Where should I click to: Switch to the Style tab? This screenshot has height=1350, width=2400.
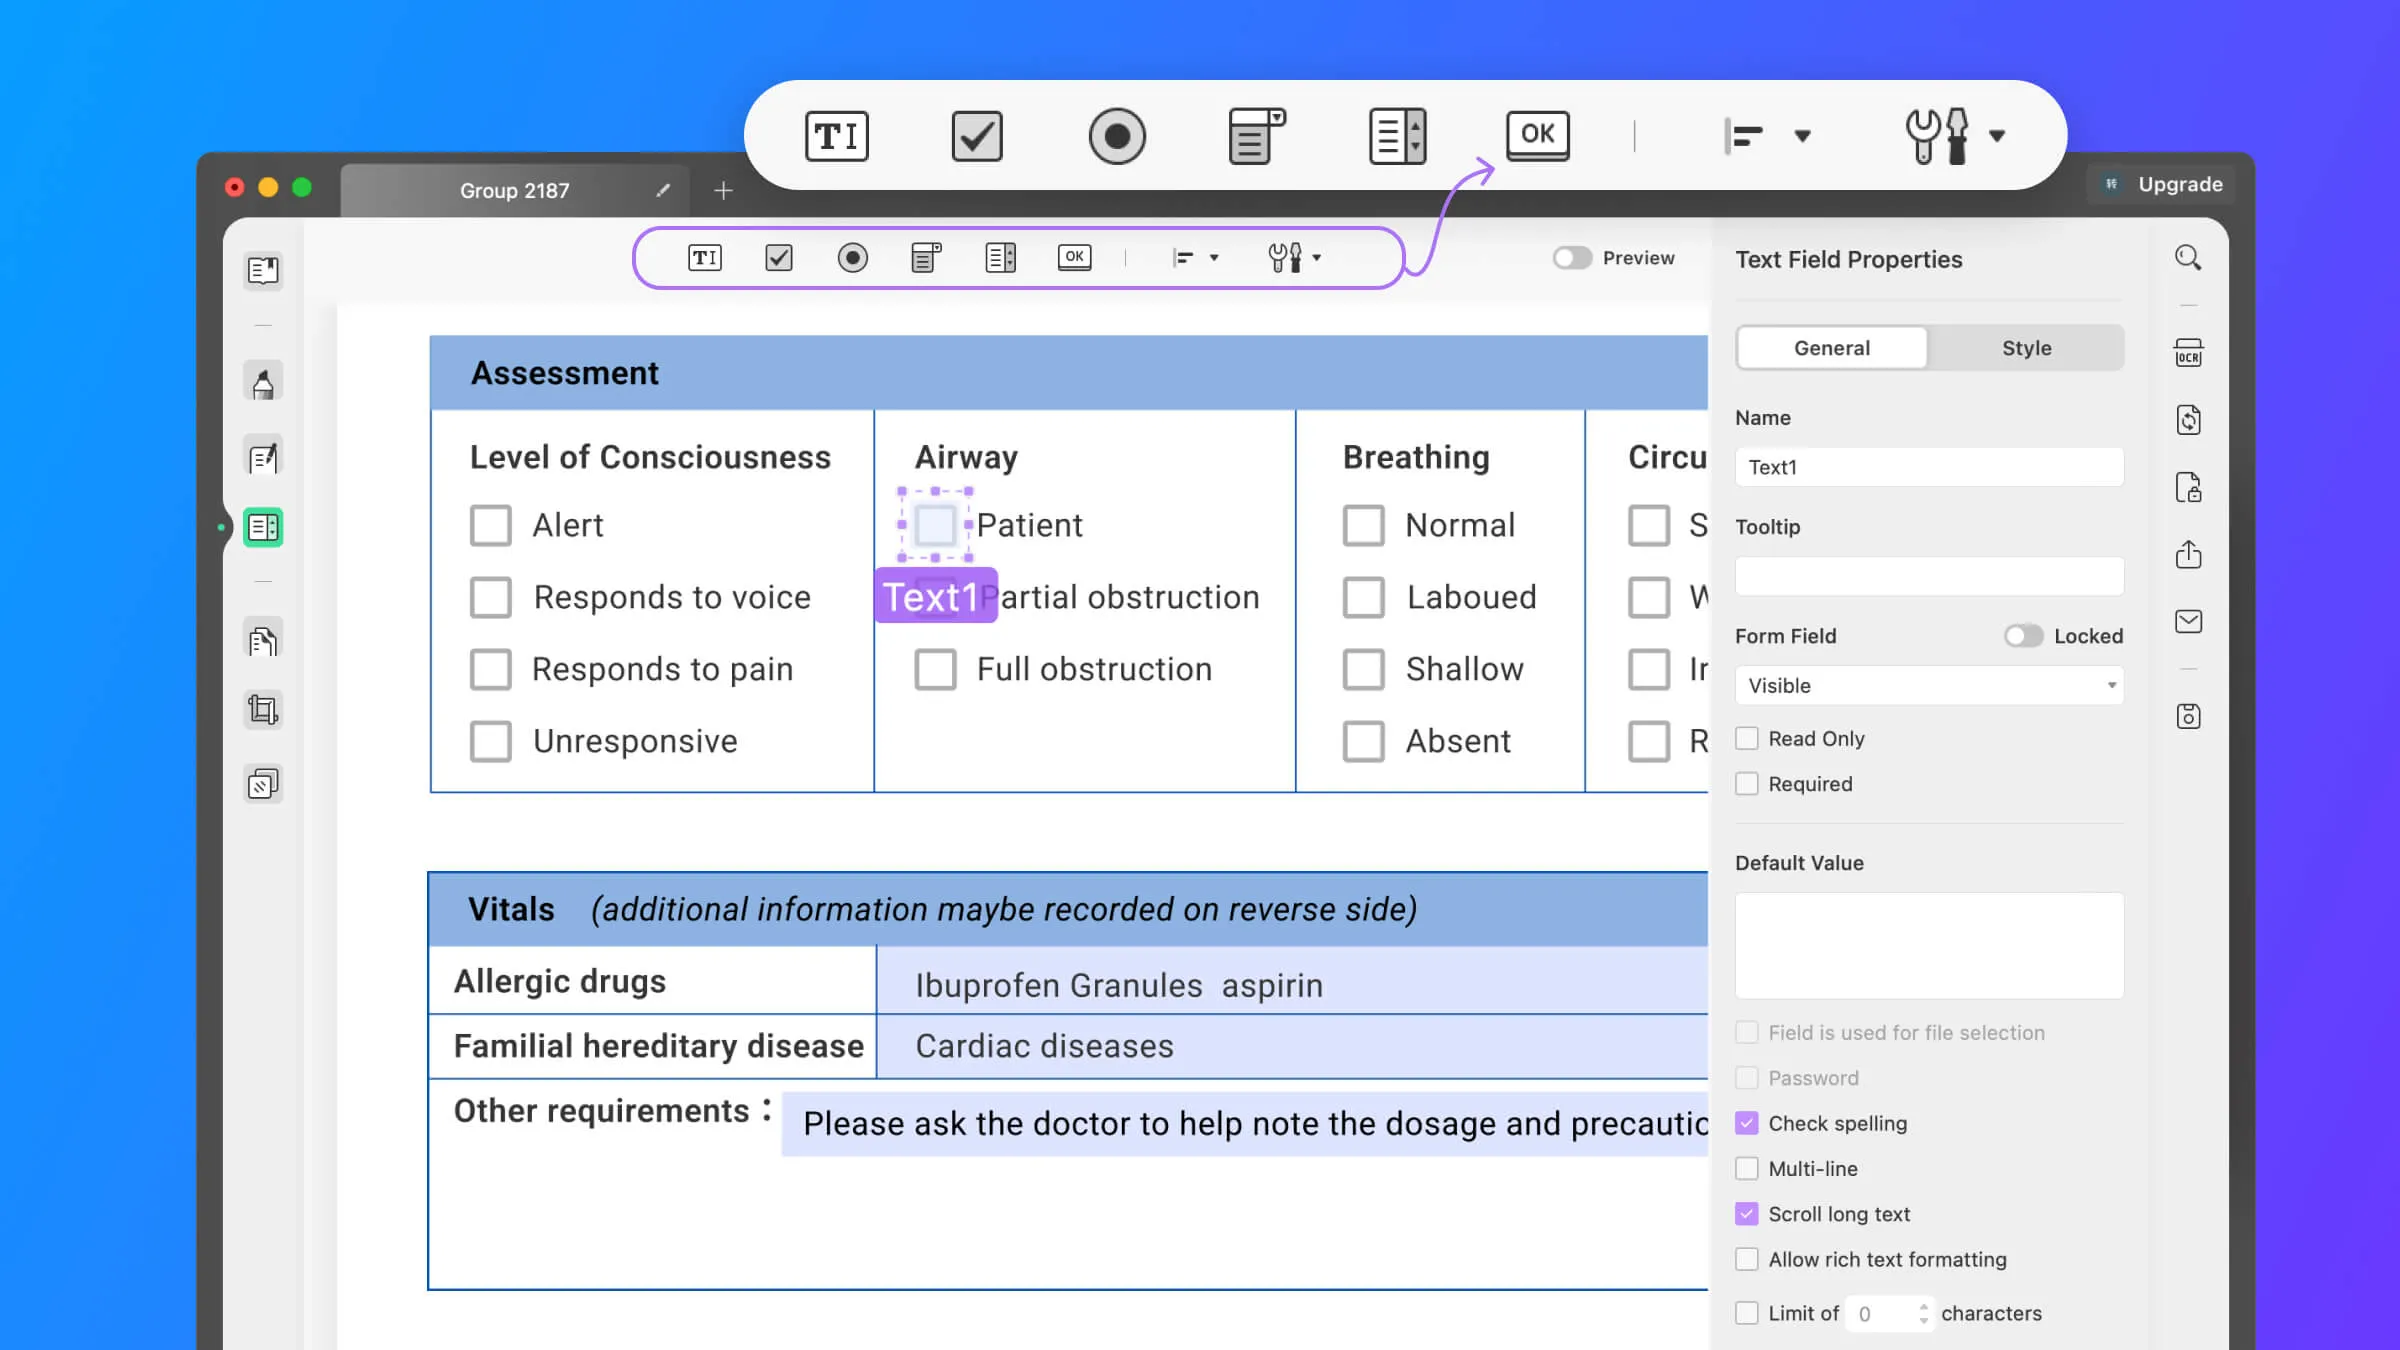pyautogui.click(x=2026, y=348)
